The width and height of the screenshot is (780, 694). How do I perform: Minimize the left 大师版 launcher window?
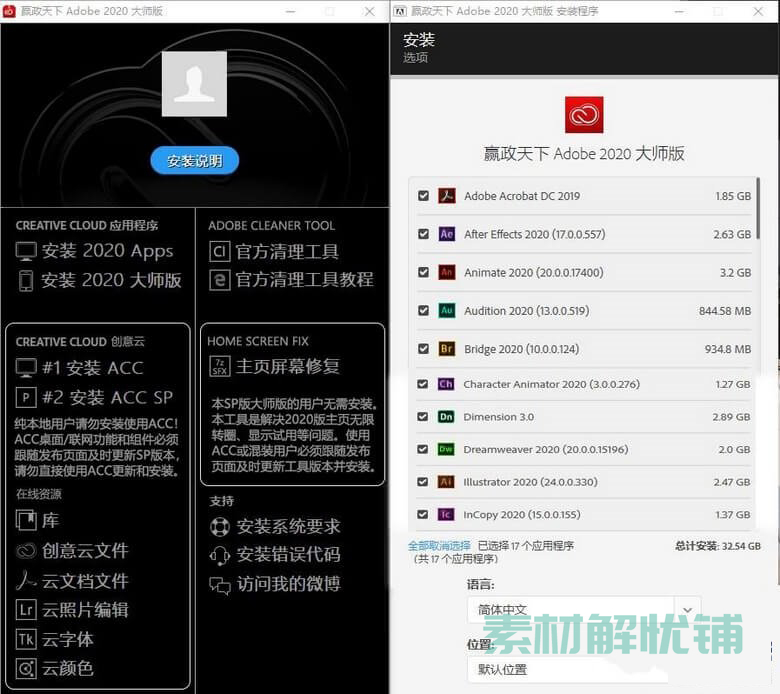coord(291,11)
